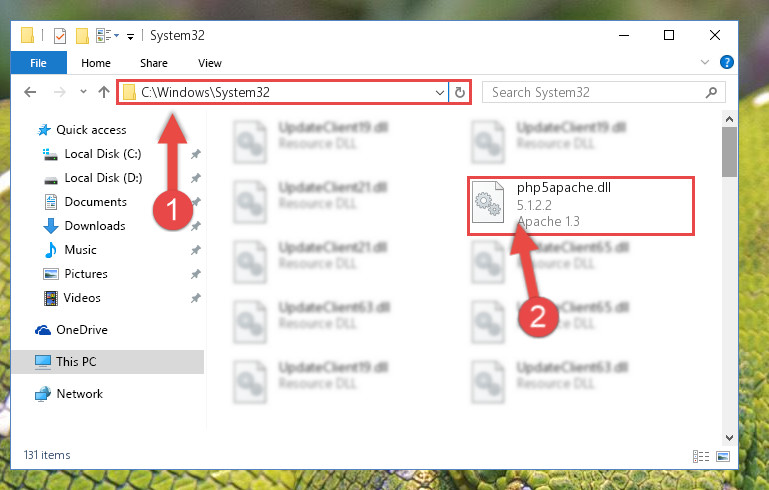Click the Up one level arrow
The image size is (769, 490).
click(103, 92)
